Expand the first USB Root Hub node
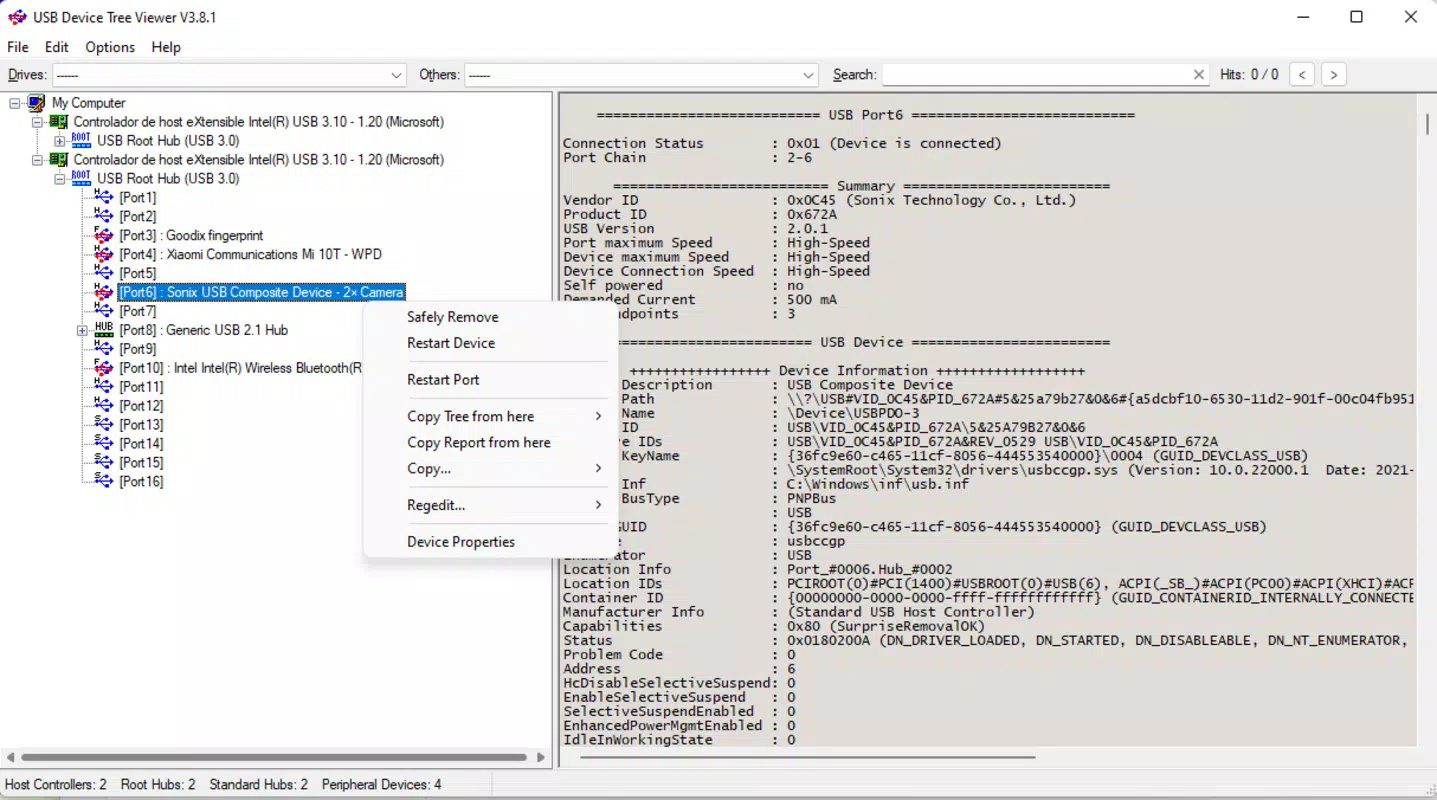1437x800 pixels. point(59,141)
